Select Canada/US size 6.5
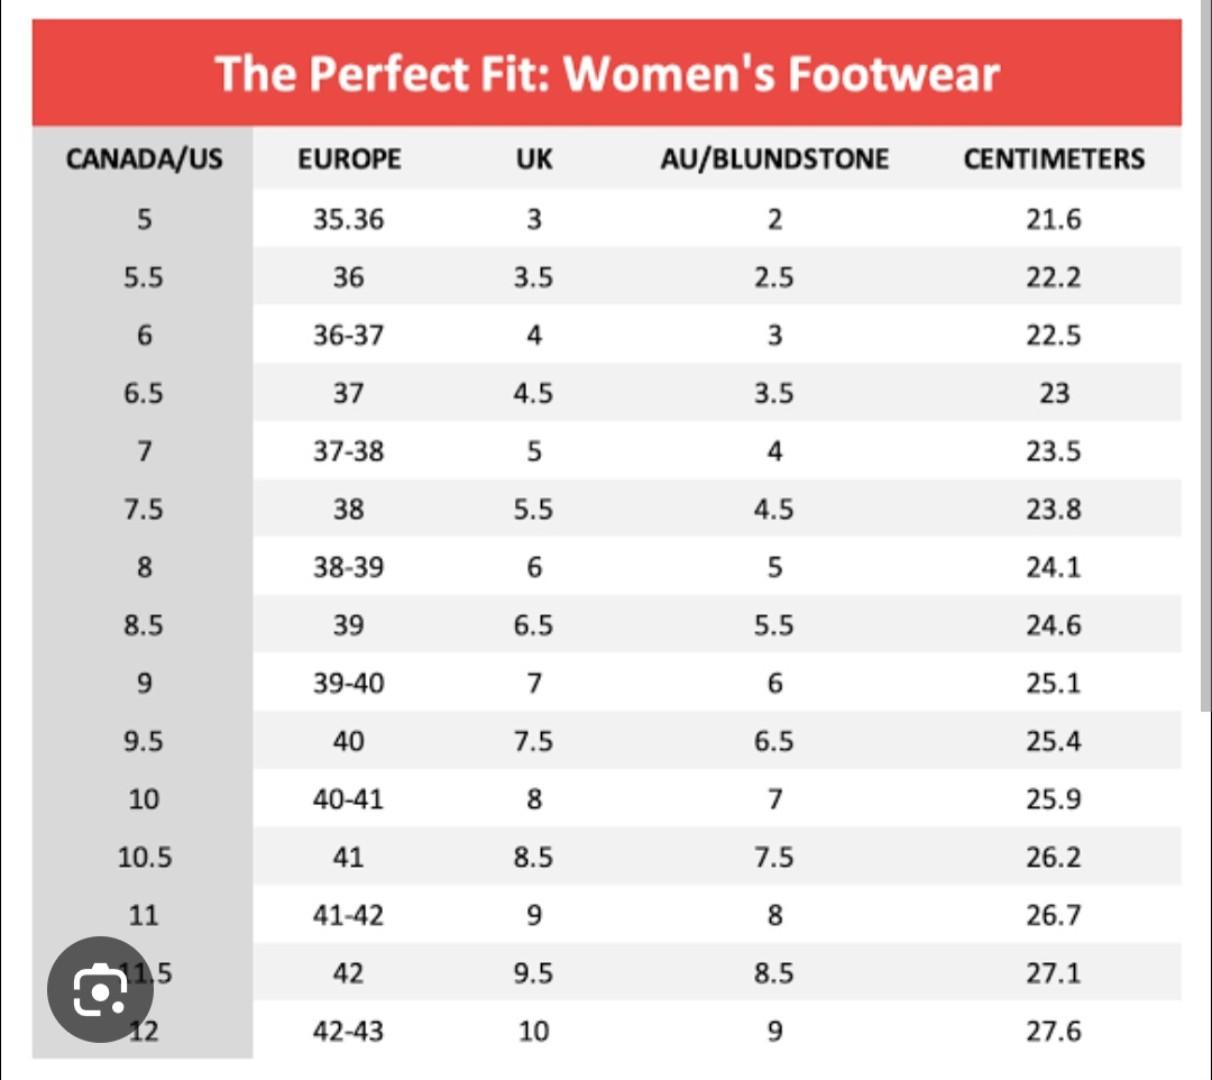Screen dimensions: 1212x1080 (x=143, y=393)
